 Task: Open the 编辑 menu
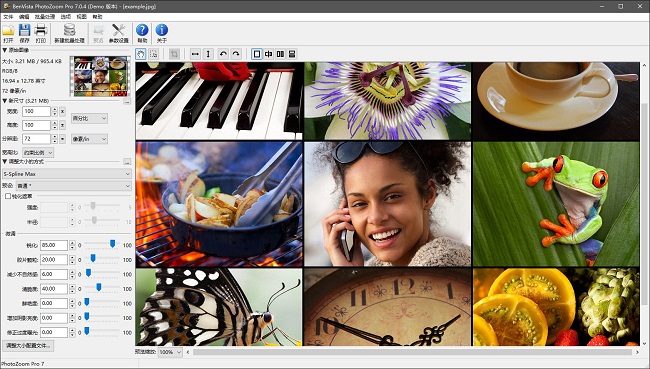click(x=24, y=17)
